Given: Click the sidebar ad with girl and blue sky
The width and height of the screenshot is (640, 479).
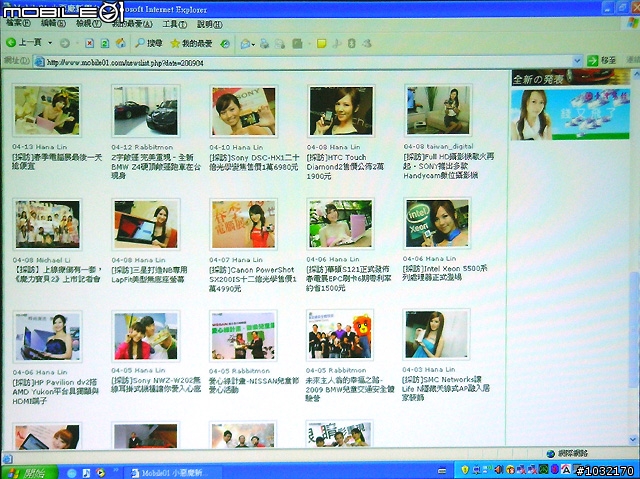Looking at the screenshot, I should click(570, 114).
